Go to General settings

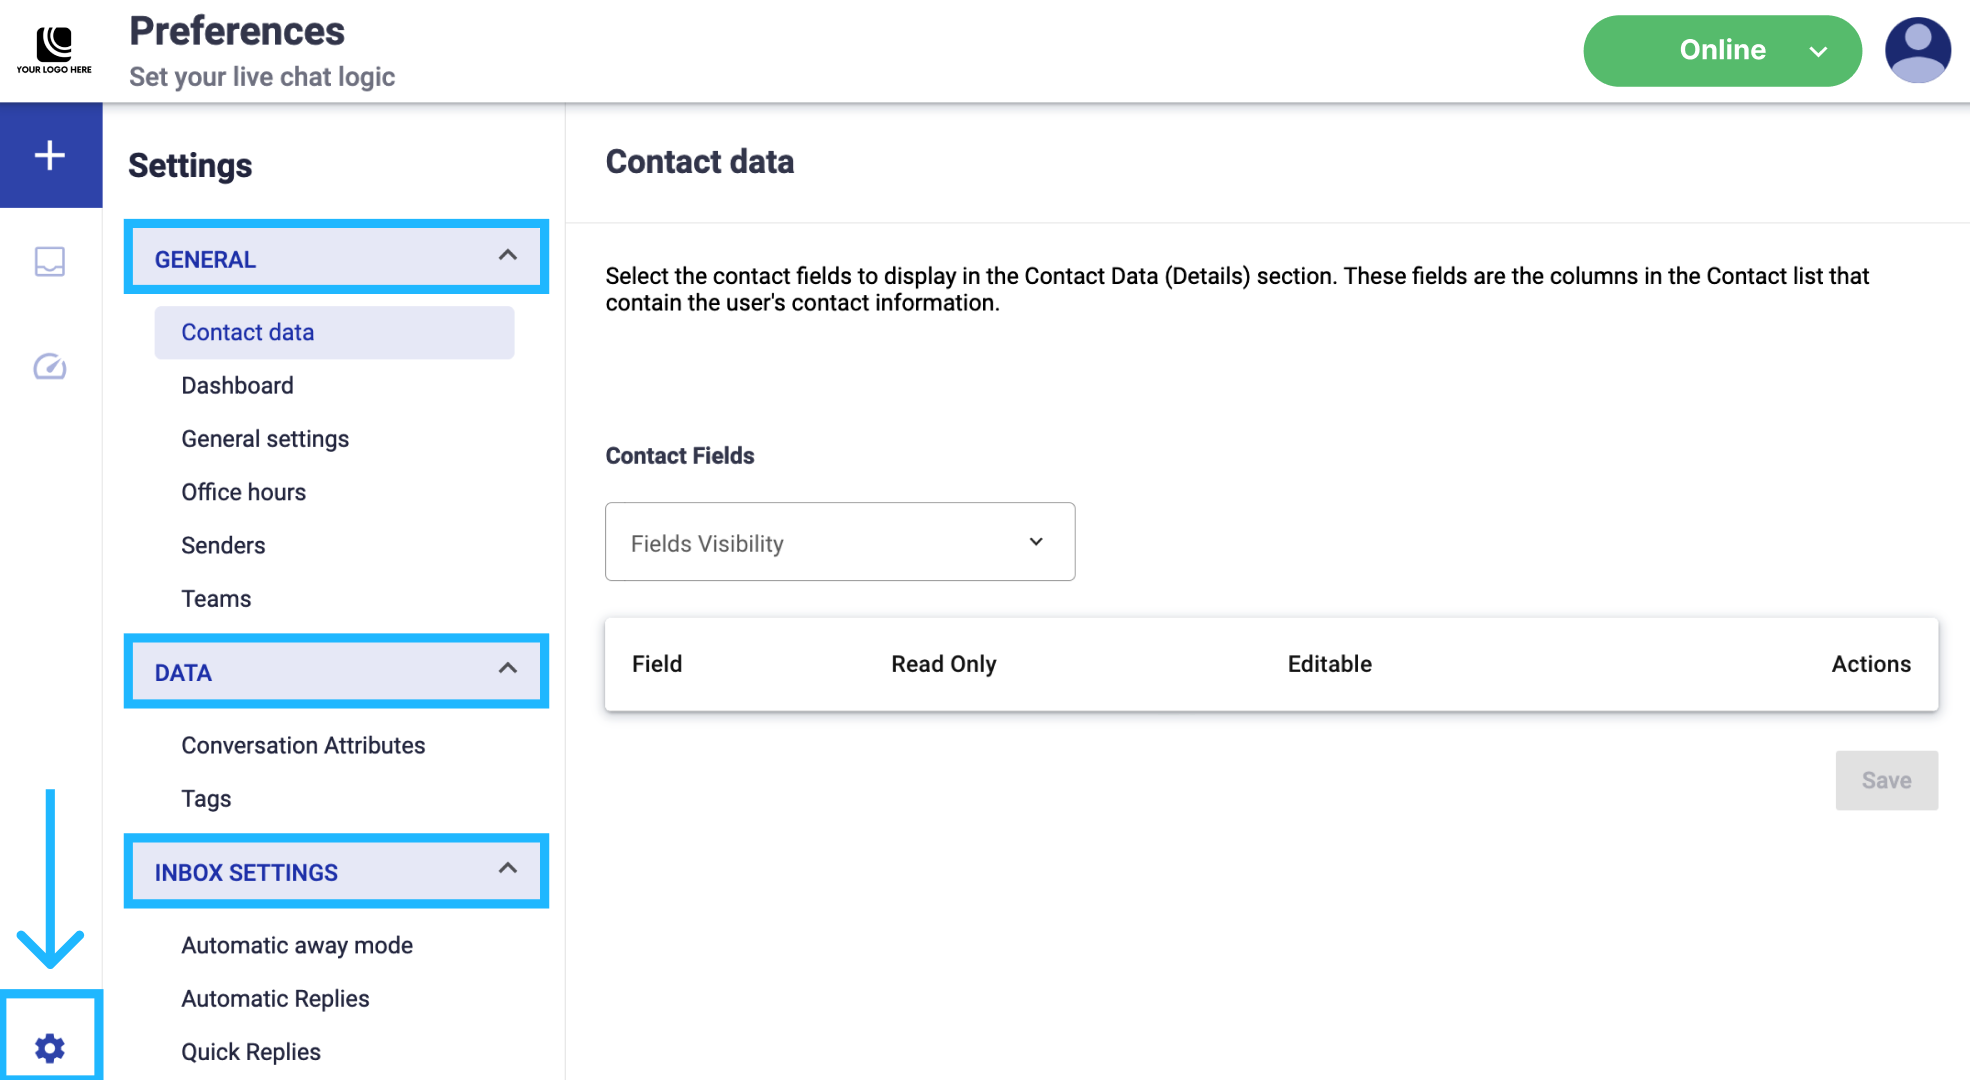(x=265, y=439)
